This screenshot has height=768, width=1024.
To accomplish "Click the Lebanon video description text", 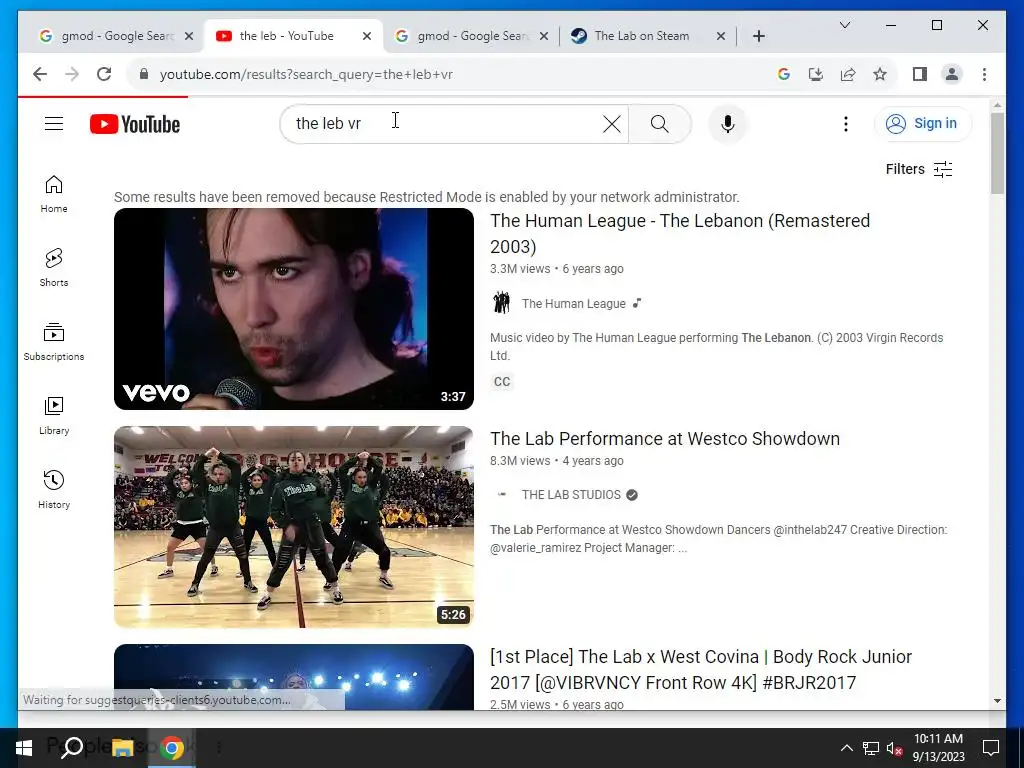I will (716, 347).
